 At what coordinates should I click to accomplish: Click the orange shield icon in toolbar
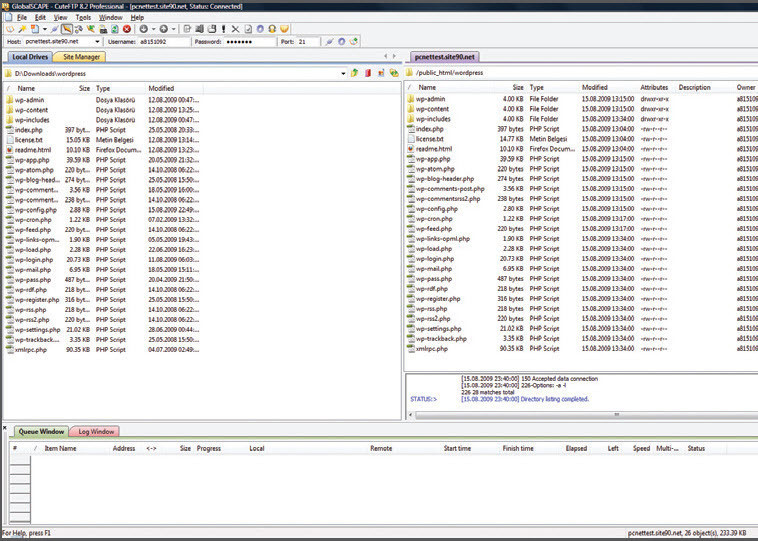[284, 29]
